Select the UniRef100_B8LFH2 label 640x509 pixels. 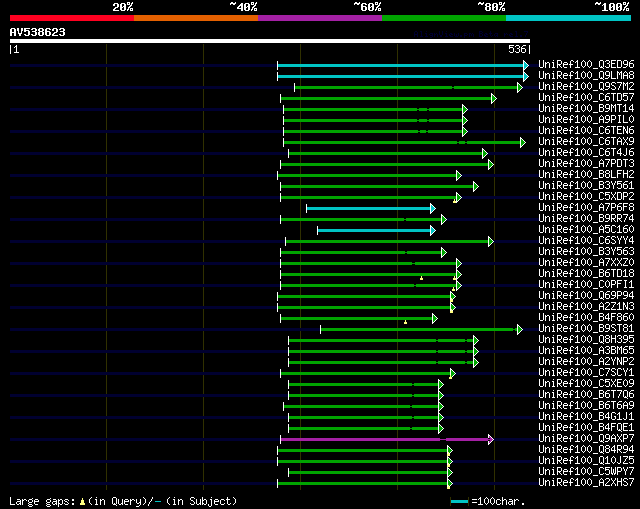(586, 175)
